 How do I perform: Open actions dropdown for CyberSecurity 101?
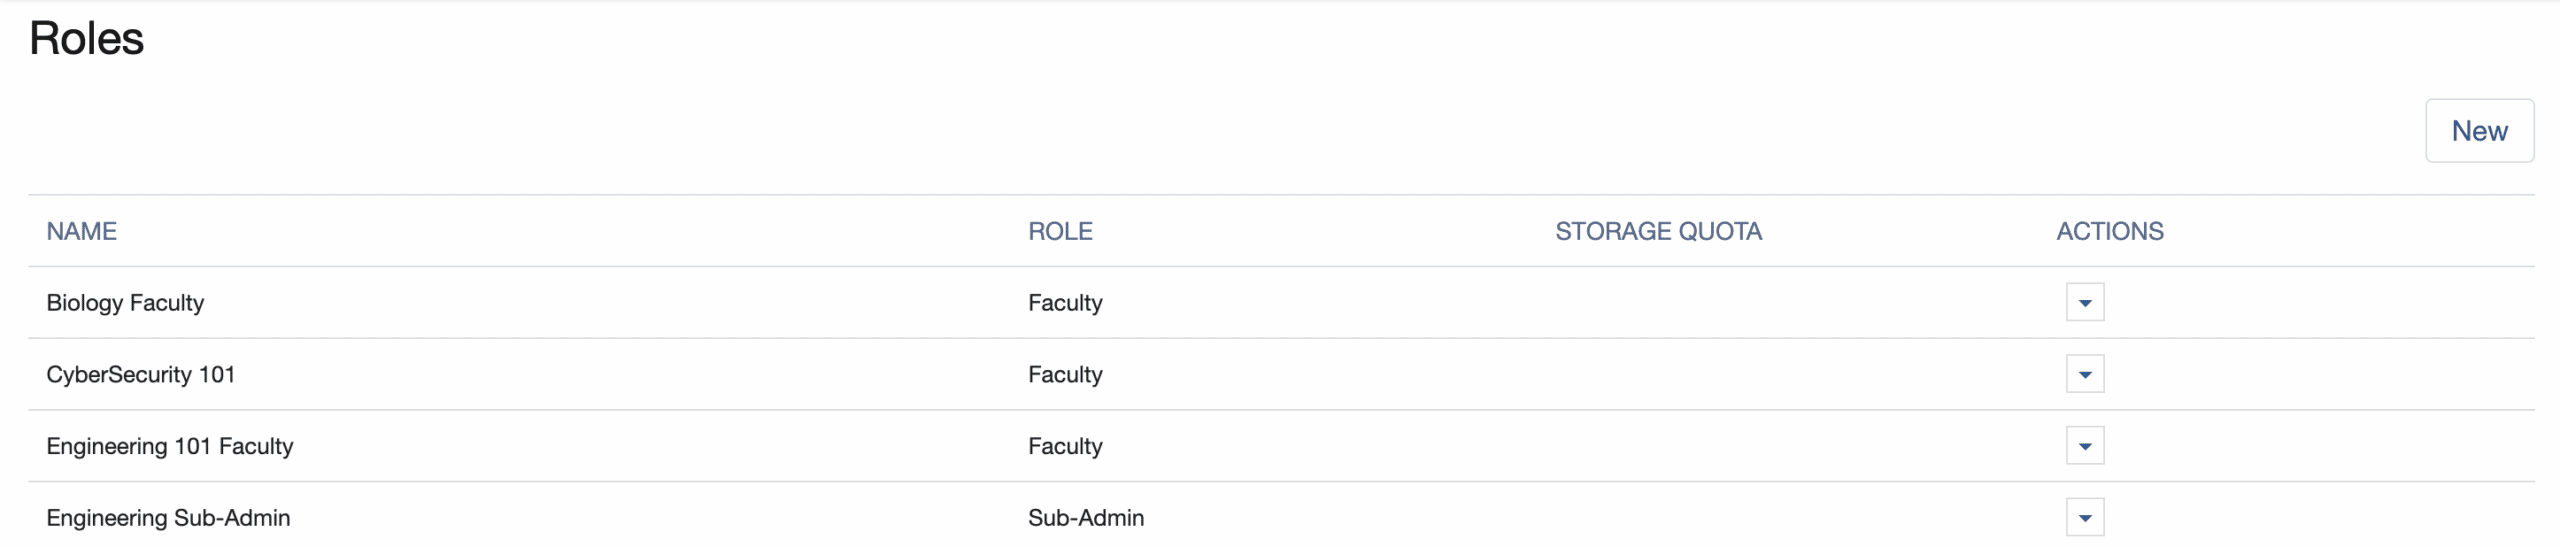(x=2084, y=375)
